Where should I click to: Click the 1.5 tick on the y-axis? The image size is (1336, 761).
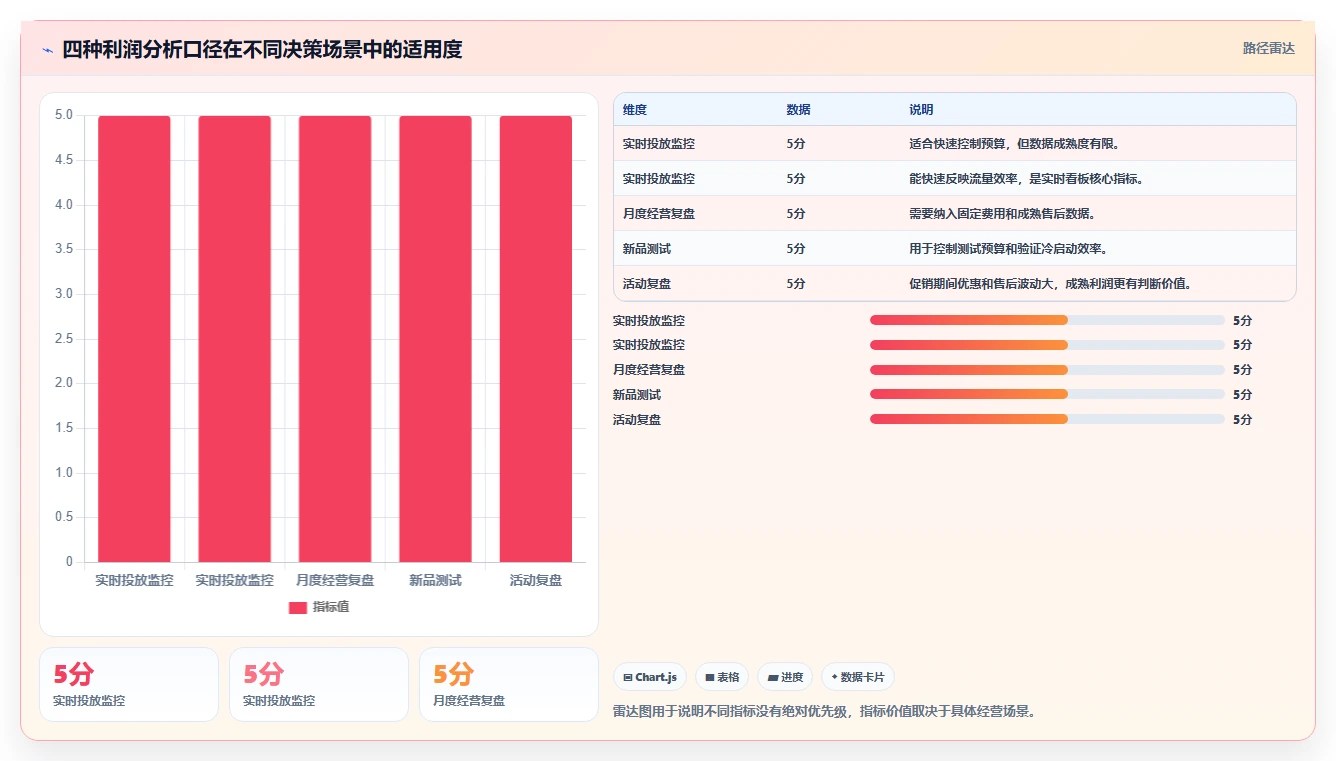point(64,428)
